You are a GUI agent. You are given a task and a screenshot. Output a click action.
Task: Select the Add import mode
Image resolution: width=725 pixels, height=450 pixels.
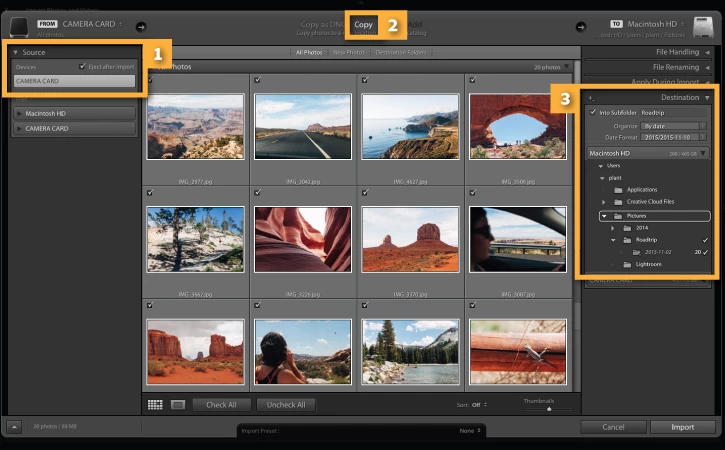coord(415,25)
